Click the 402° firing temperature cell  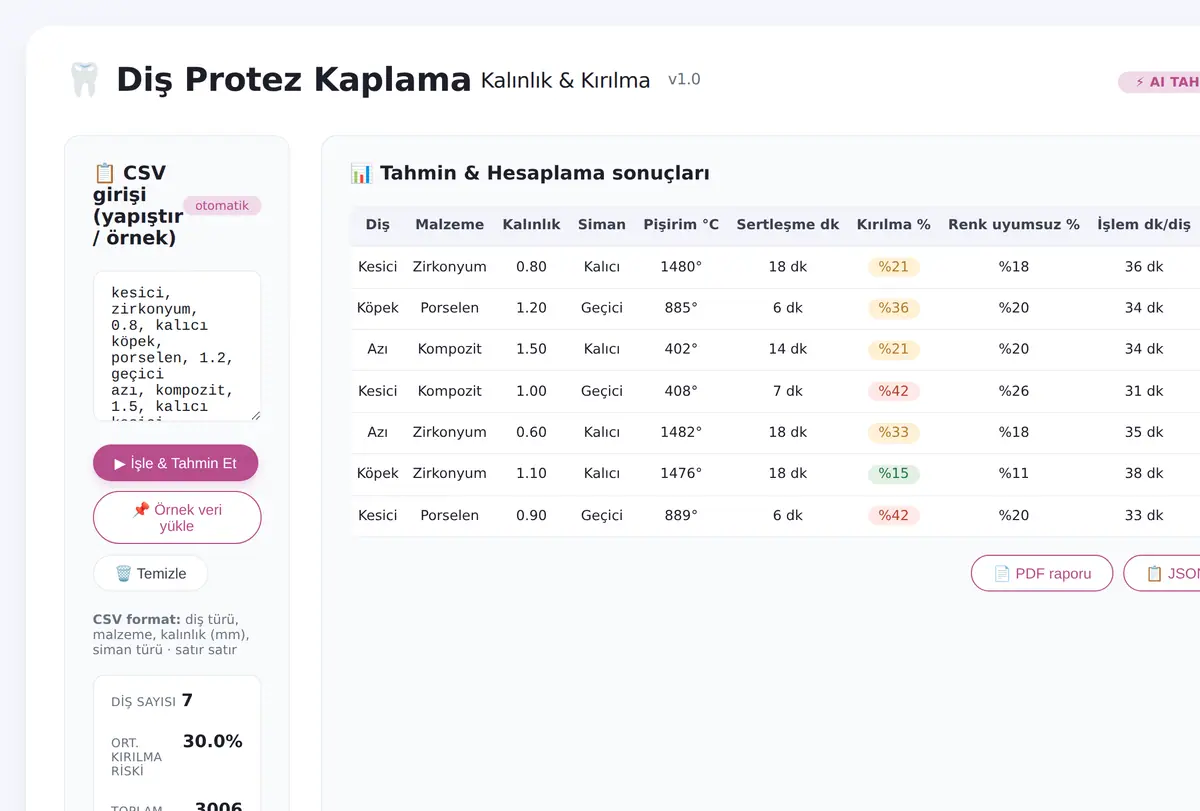click(681, 349)
